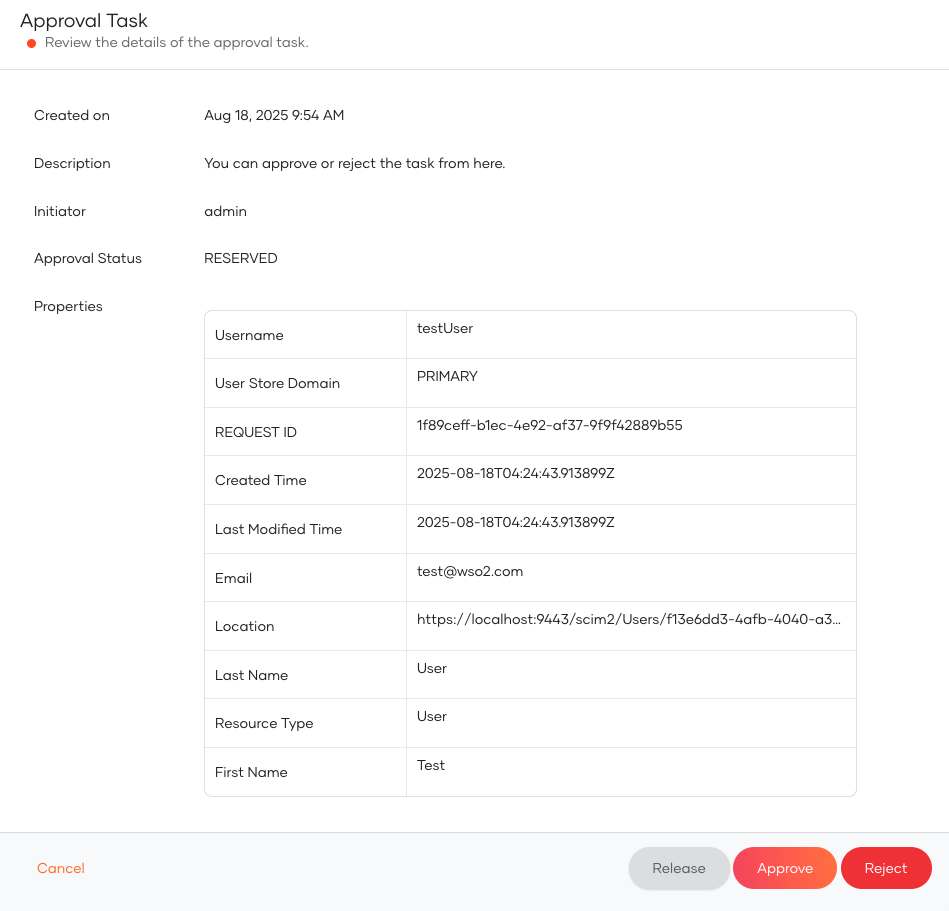The width and height of the screenshot is (949, 911).
Task: Click the orange dot beside the subtitle
Action: [x=32, y=44]
